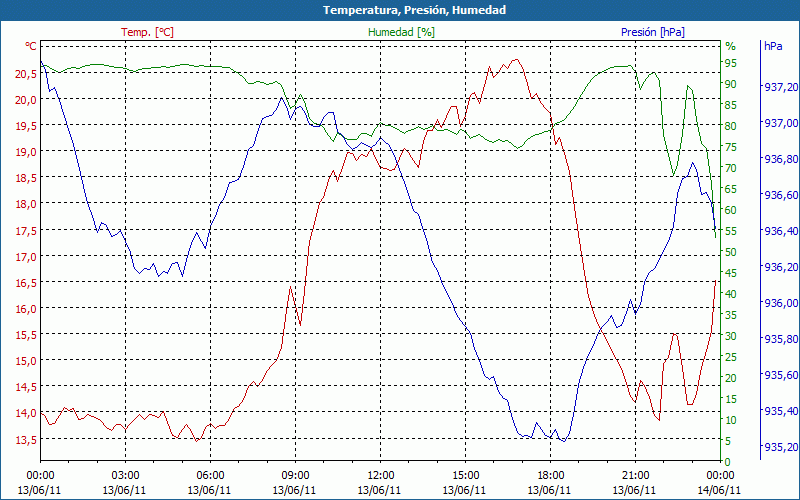This screenshot has height=500, width=800.
Task: Click the 06:00 time axis label
Action: tap(210, 474)
